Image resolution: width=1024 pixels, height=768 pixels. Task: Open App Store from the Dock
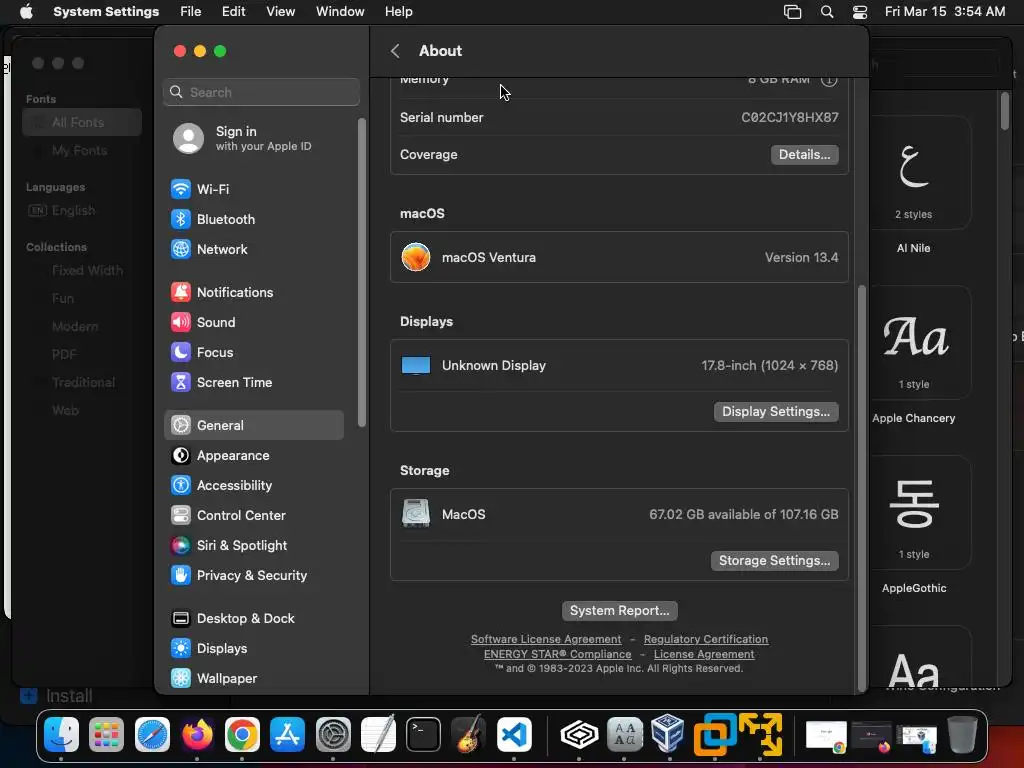pyautogui.click(x=287, y=735)
